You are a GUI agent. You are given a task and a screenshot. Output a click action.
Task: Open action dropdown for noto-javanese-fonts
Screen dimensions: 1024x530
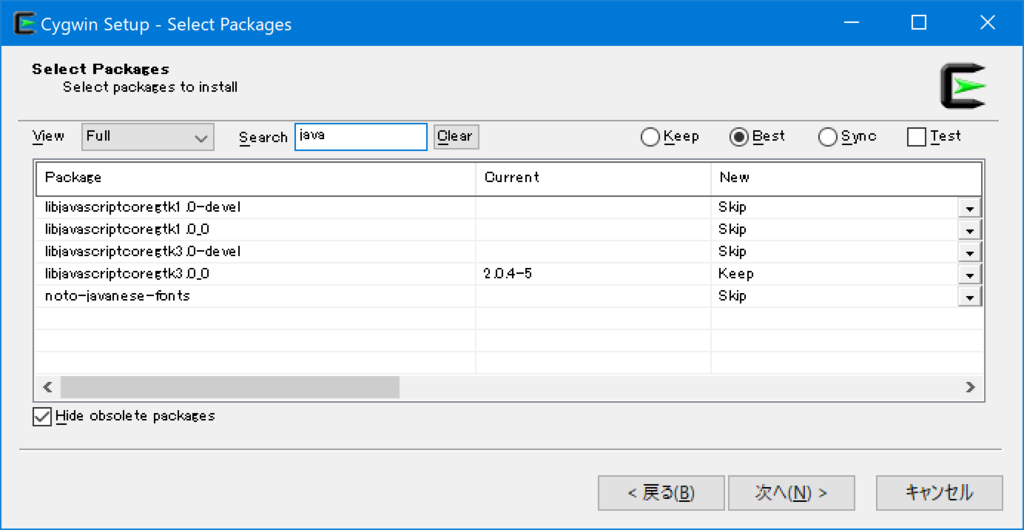(970, 296)
